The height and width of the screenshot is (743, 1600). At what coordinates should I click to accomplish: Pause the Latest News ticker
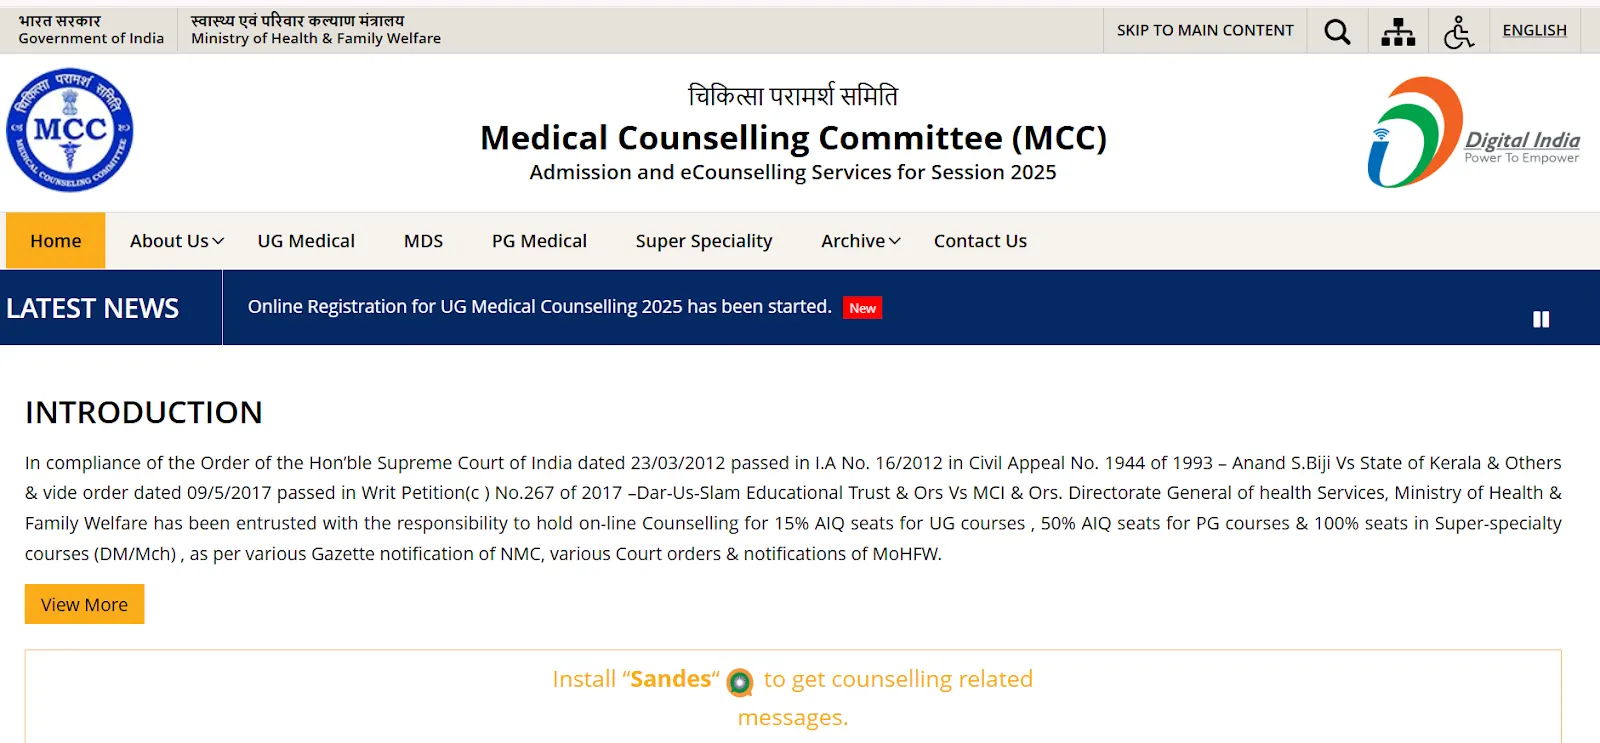click(1541, 319)
